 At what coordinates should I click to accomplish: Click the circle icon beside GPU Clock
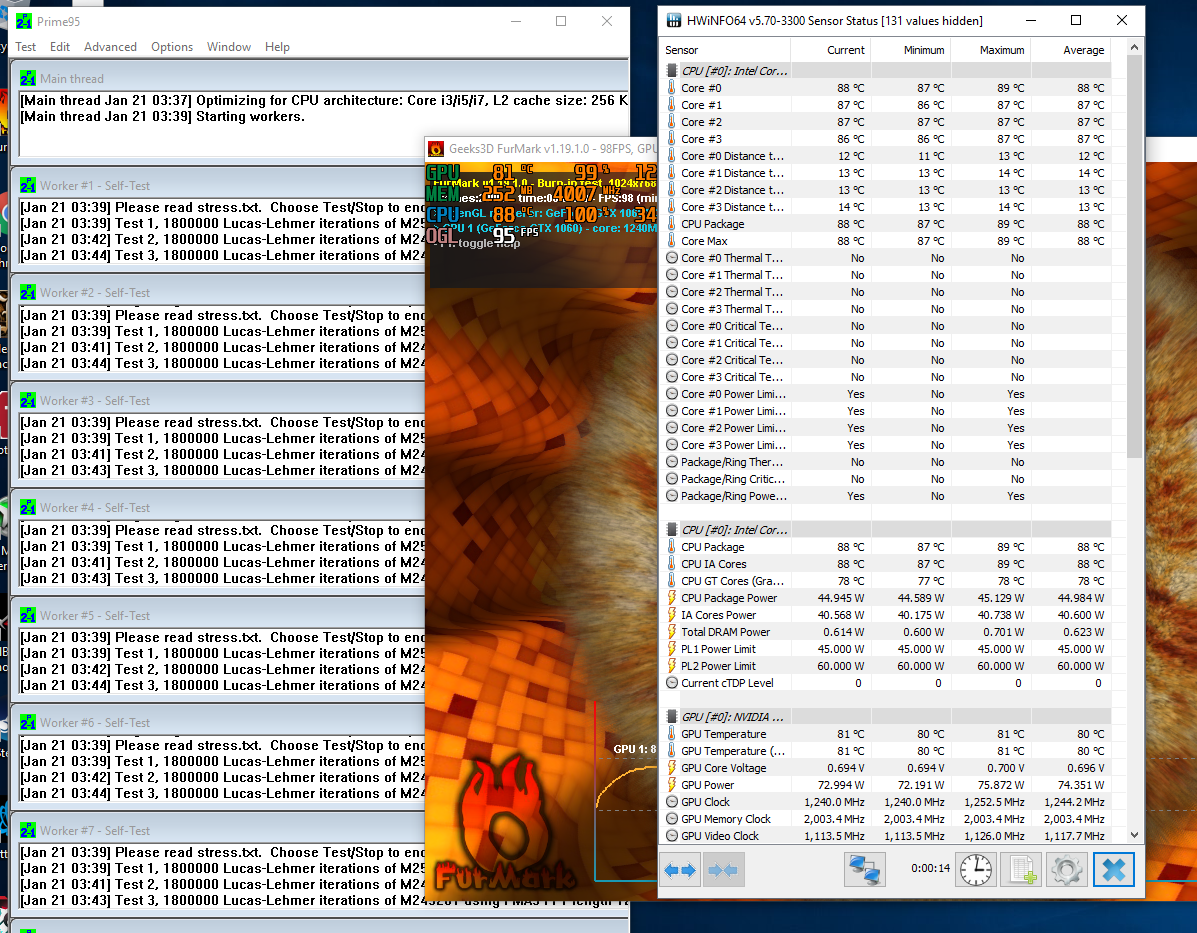pos(672,802)
